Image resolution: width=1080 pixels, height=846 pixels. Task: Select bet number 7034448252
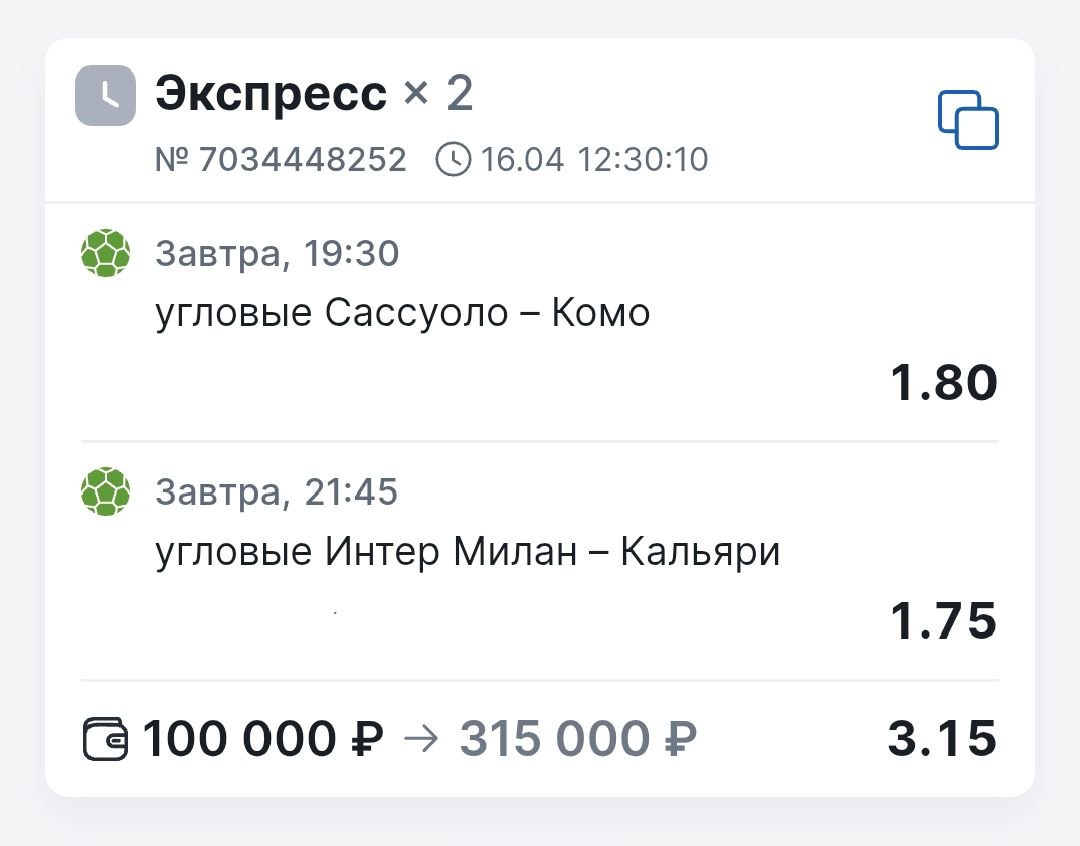pos(281,159)
